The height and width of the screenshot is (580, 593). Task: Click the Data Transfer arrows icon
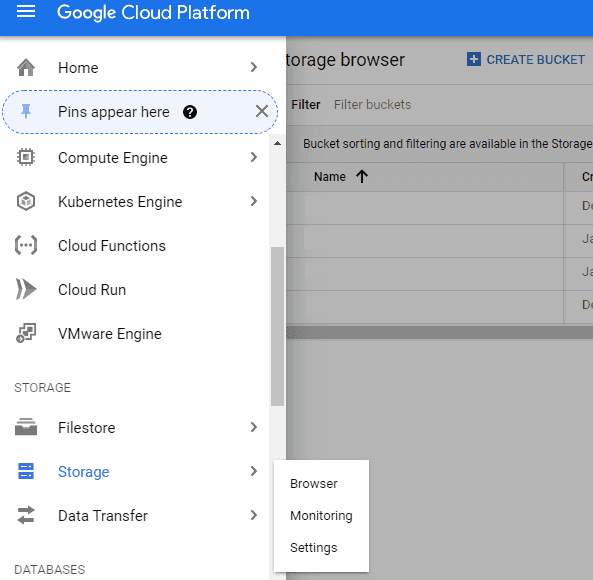[26, 515]
